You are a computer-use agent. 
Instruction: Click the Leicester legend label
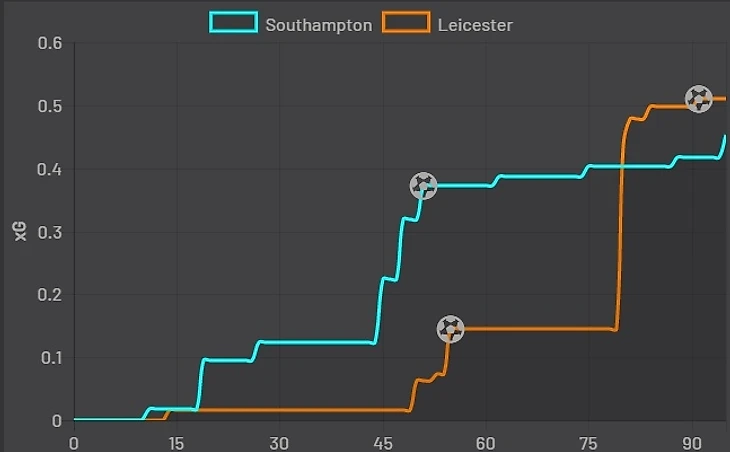(x=475, y=24)
